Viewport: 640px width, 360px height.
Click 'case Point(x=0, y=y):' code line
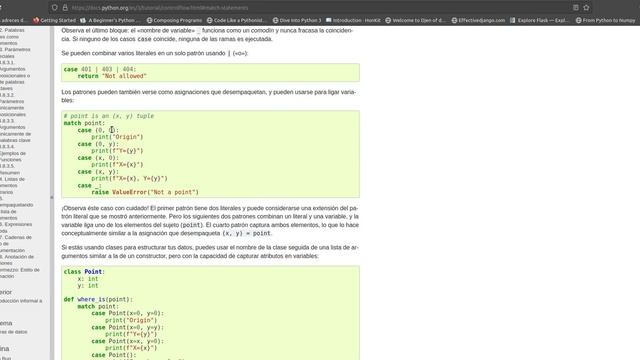[x=127, y=327]
